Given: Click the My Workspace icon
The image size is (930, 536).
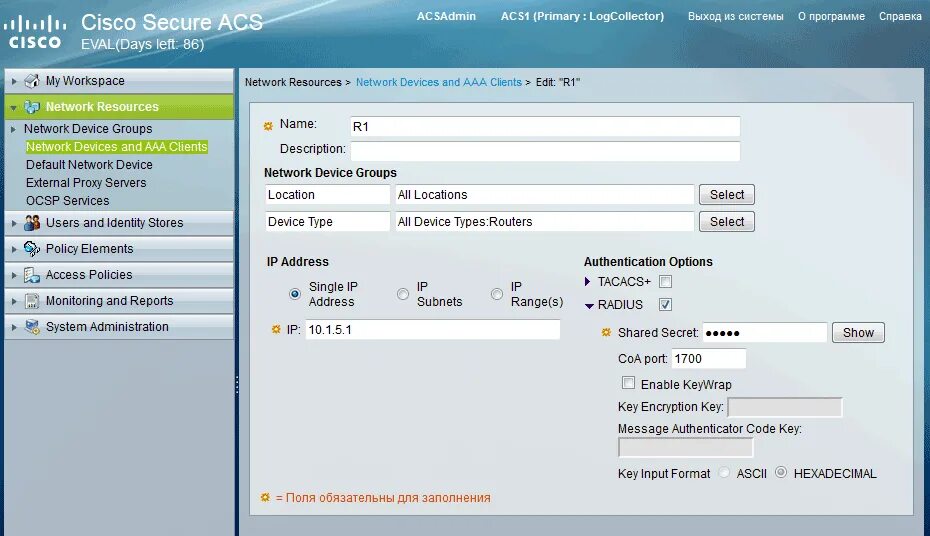Looking at the screenshot, I should pos(32,81).
